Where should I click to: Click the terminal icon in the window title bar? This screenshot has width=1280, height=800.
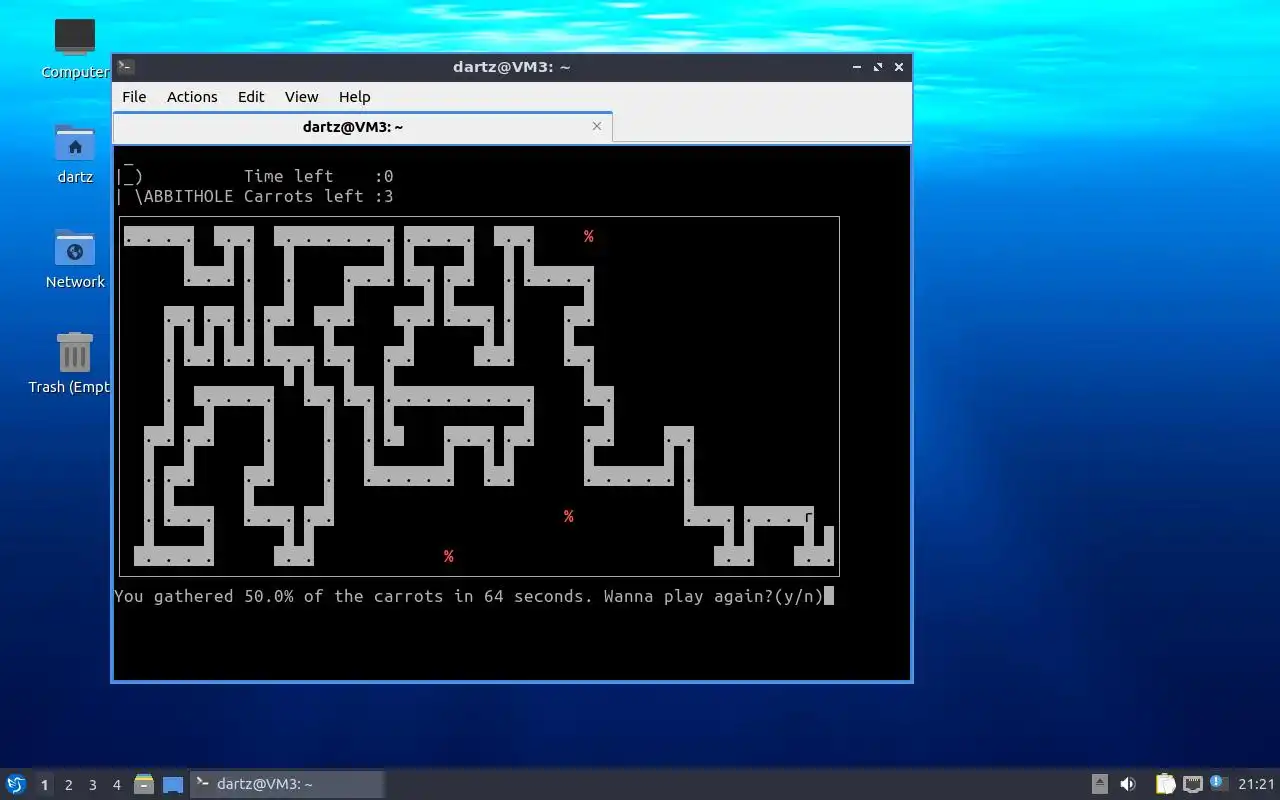pos(126,67)
